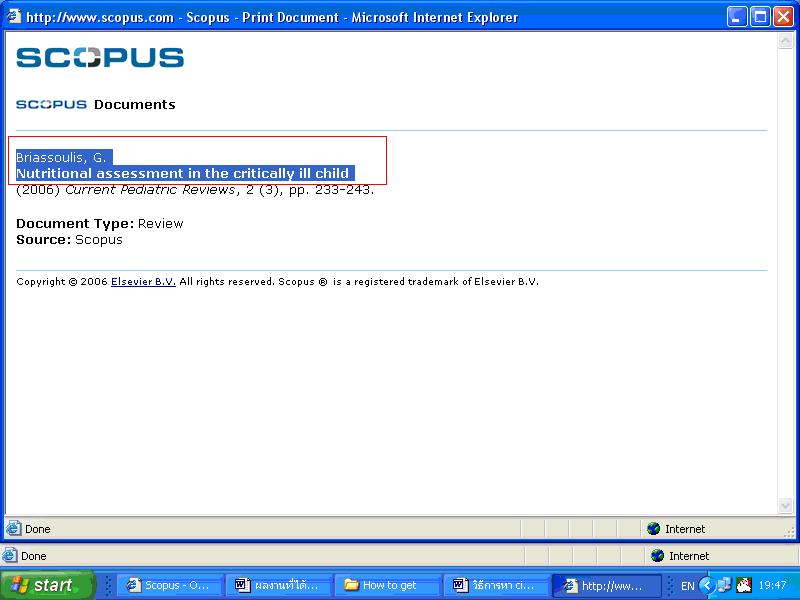Switch to the Scopus - O... taskbar window

click(170, 585)
